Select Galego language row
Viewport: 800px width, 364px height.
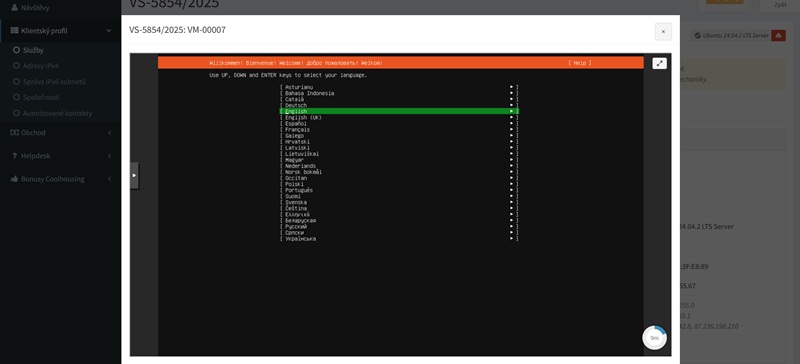(x=399, y=136)
